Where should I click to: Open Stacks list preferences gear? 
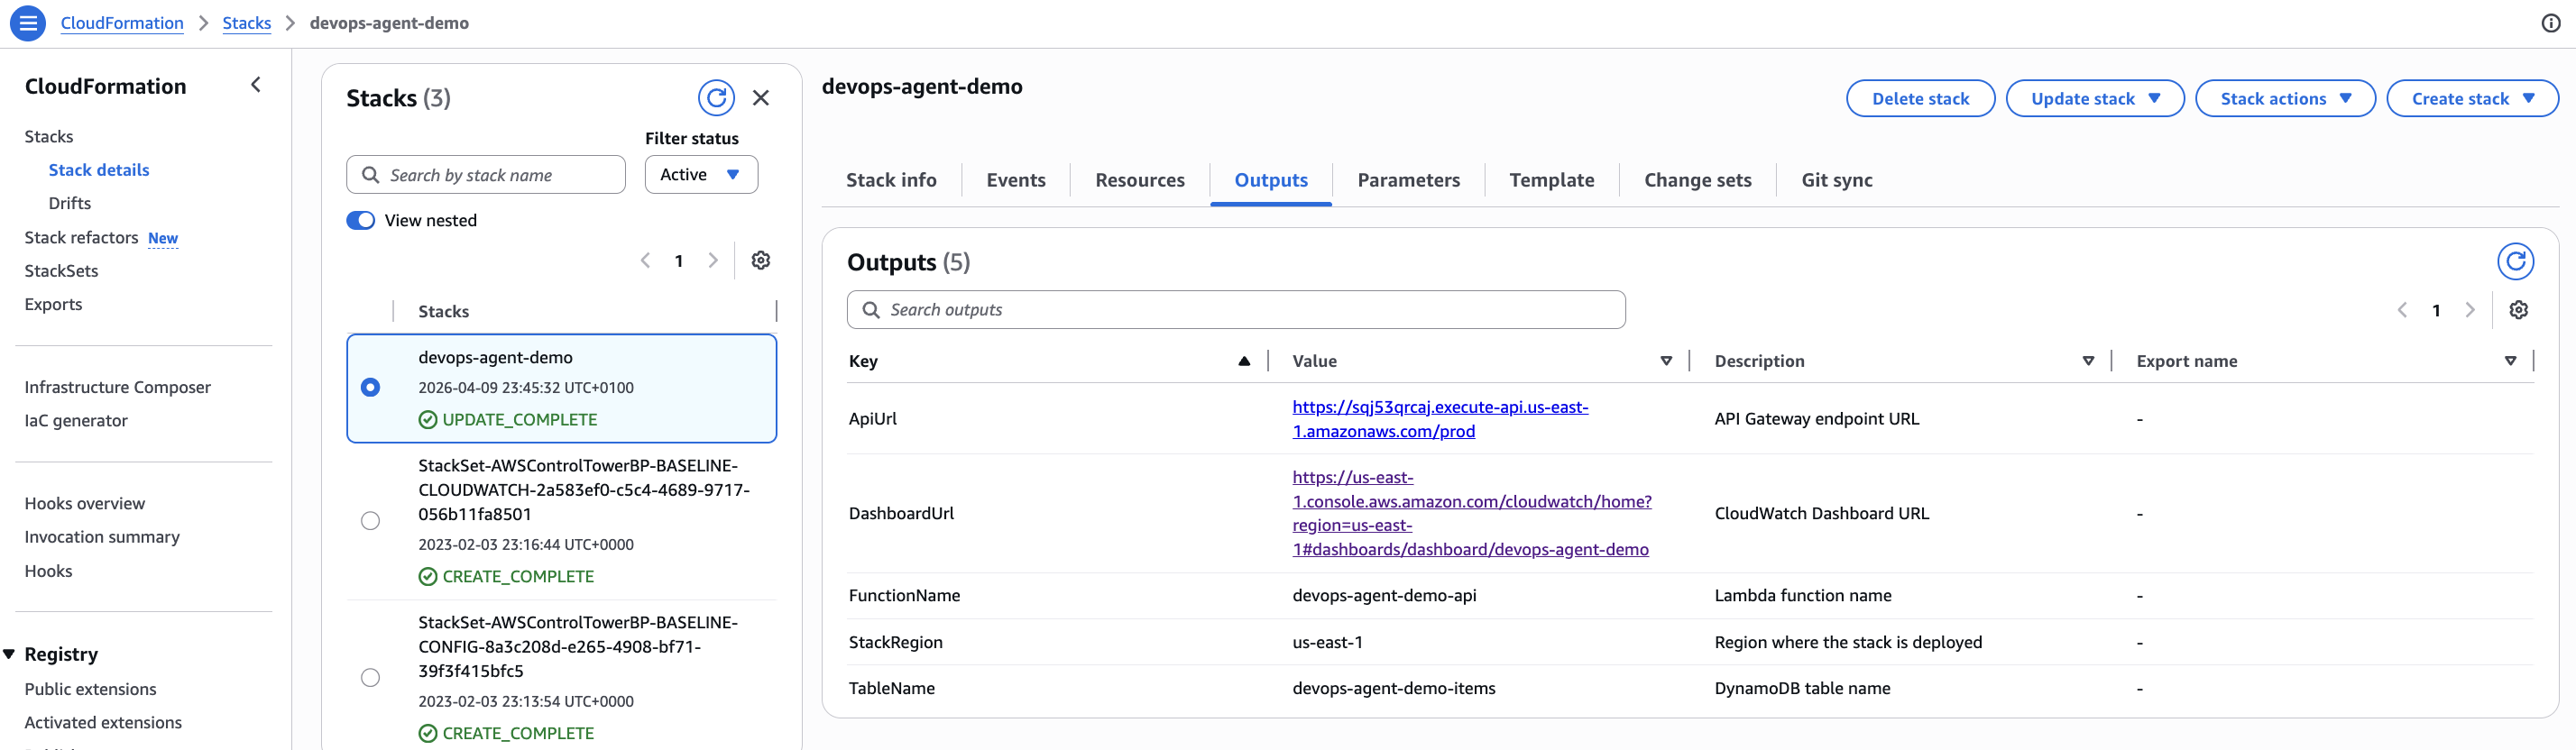click(x=761, y=260)
